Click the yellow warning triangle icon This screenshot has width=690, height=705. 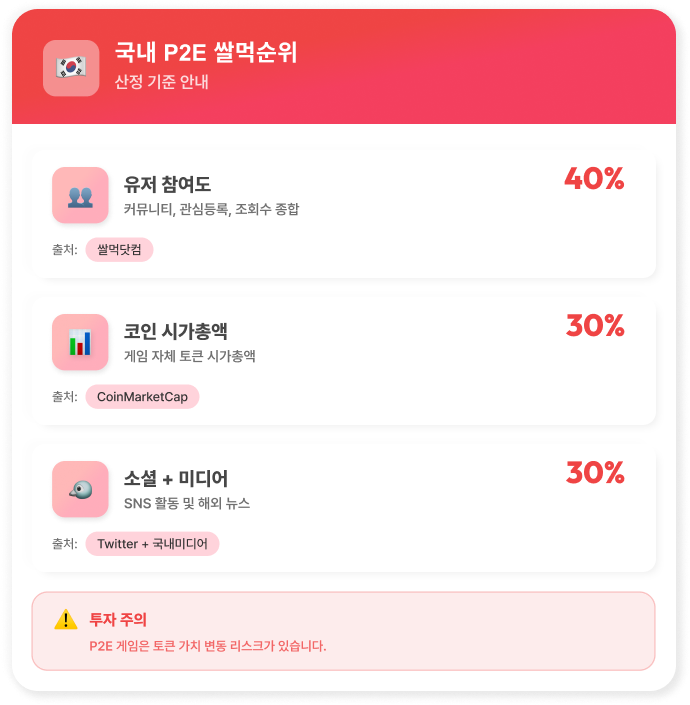coord(66,620)
